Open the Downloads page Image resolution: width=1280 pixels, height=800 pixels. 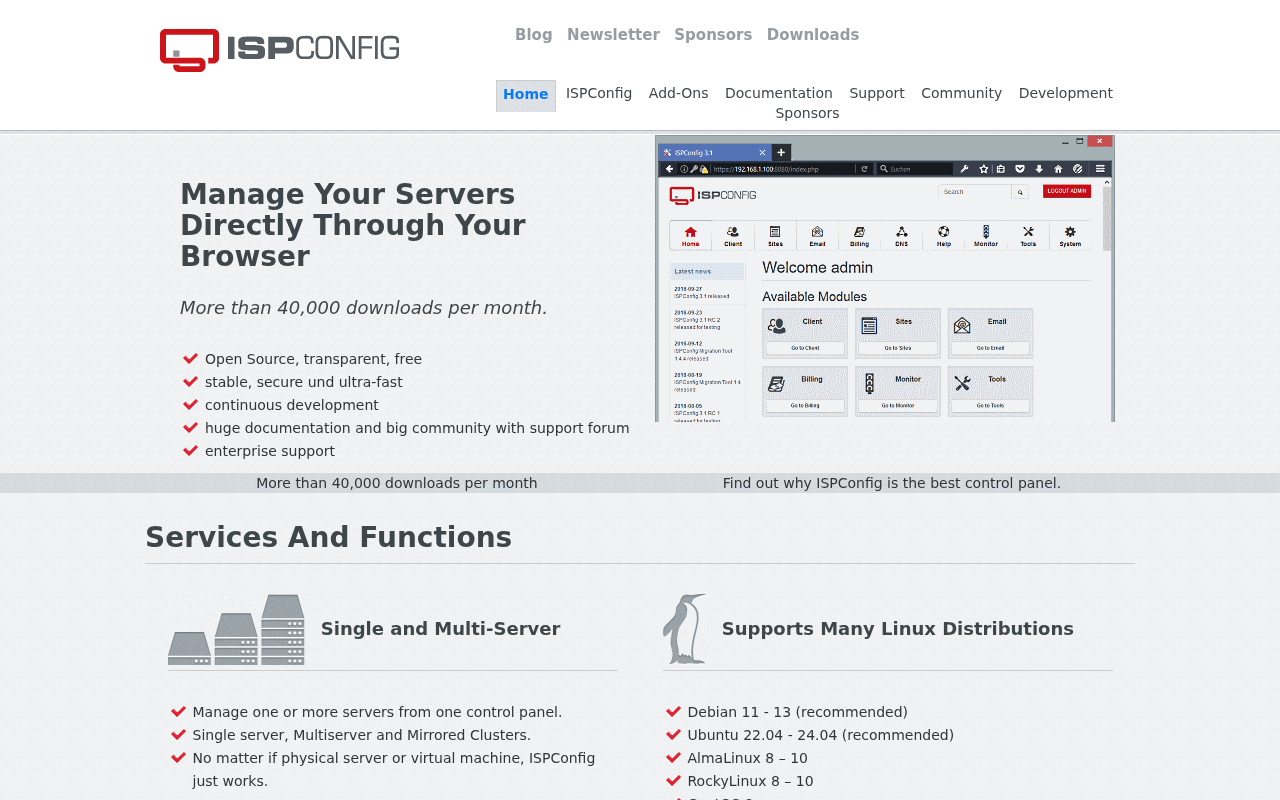[813, 35]
